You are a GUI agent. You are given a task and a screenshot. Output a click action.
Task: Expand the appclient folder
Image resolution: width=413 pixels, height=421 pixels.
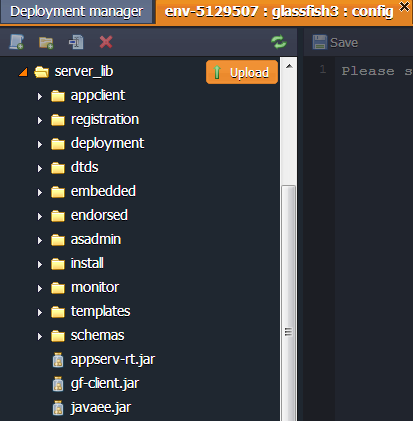point(40,96)
